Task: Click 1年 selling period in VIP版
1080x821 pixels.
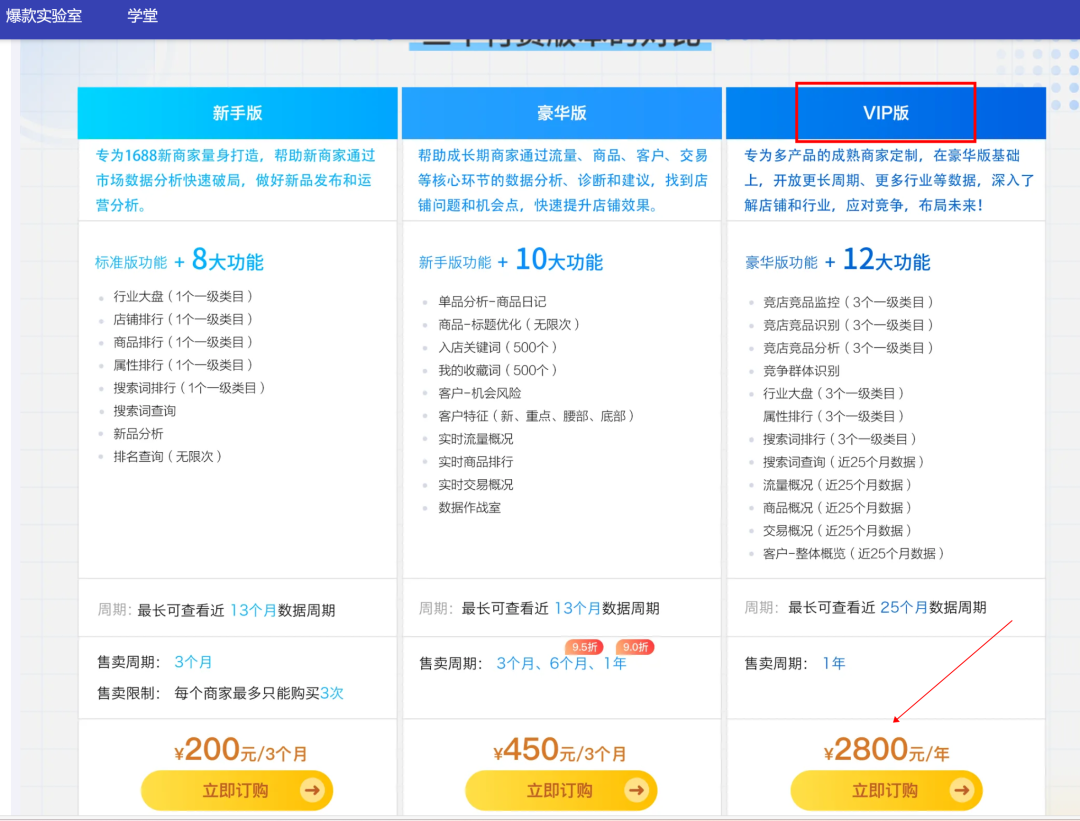Action: click(x=833, y=663)
